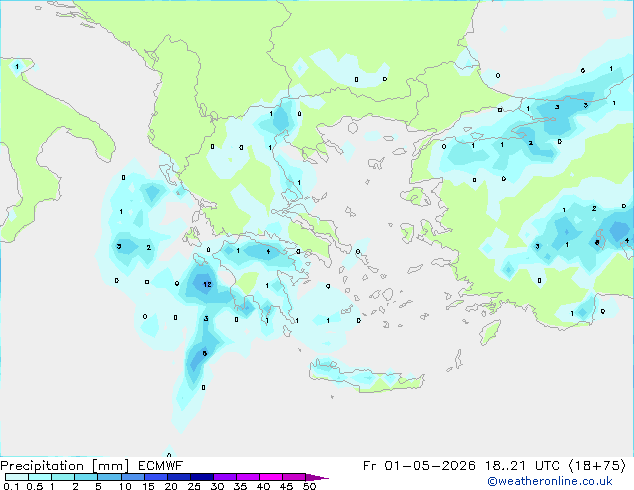
Task: Select the legend swatch between 0.5 and 1
Action: click(x=40, y=477)
